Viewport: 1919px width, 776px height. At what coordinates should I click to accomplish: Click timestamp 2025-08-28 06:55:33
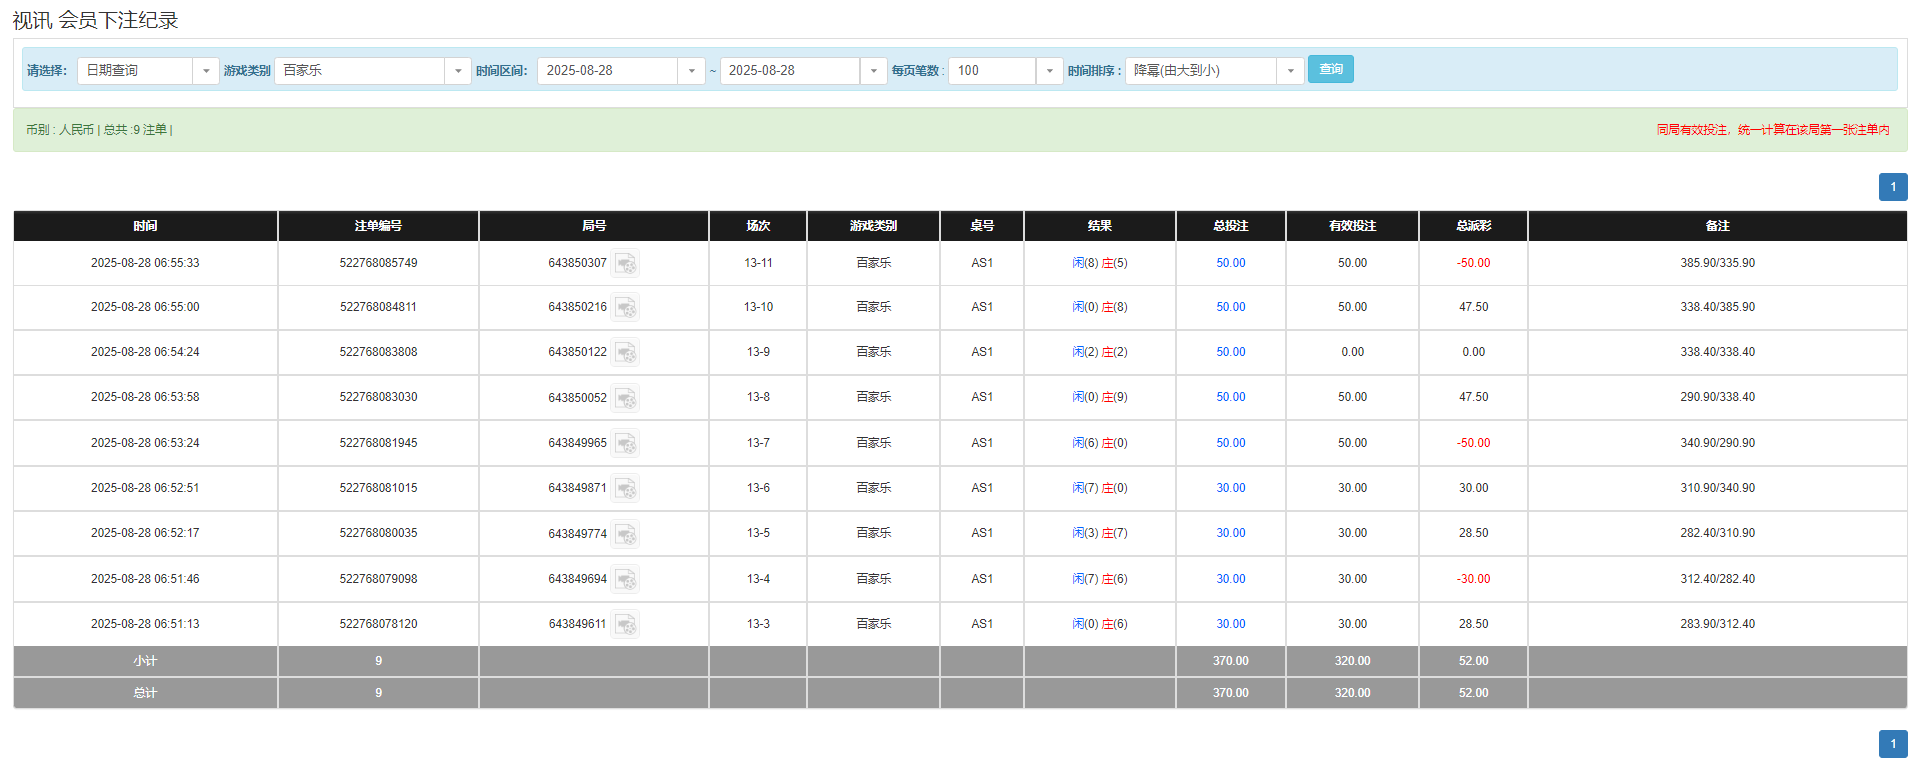pyautogui.click(x=145, y=263)
